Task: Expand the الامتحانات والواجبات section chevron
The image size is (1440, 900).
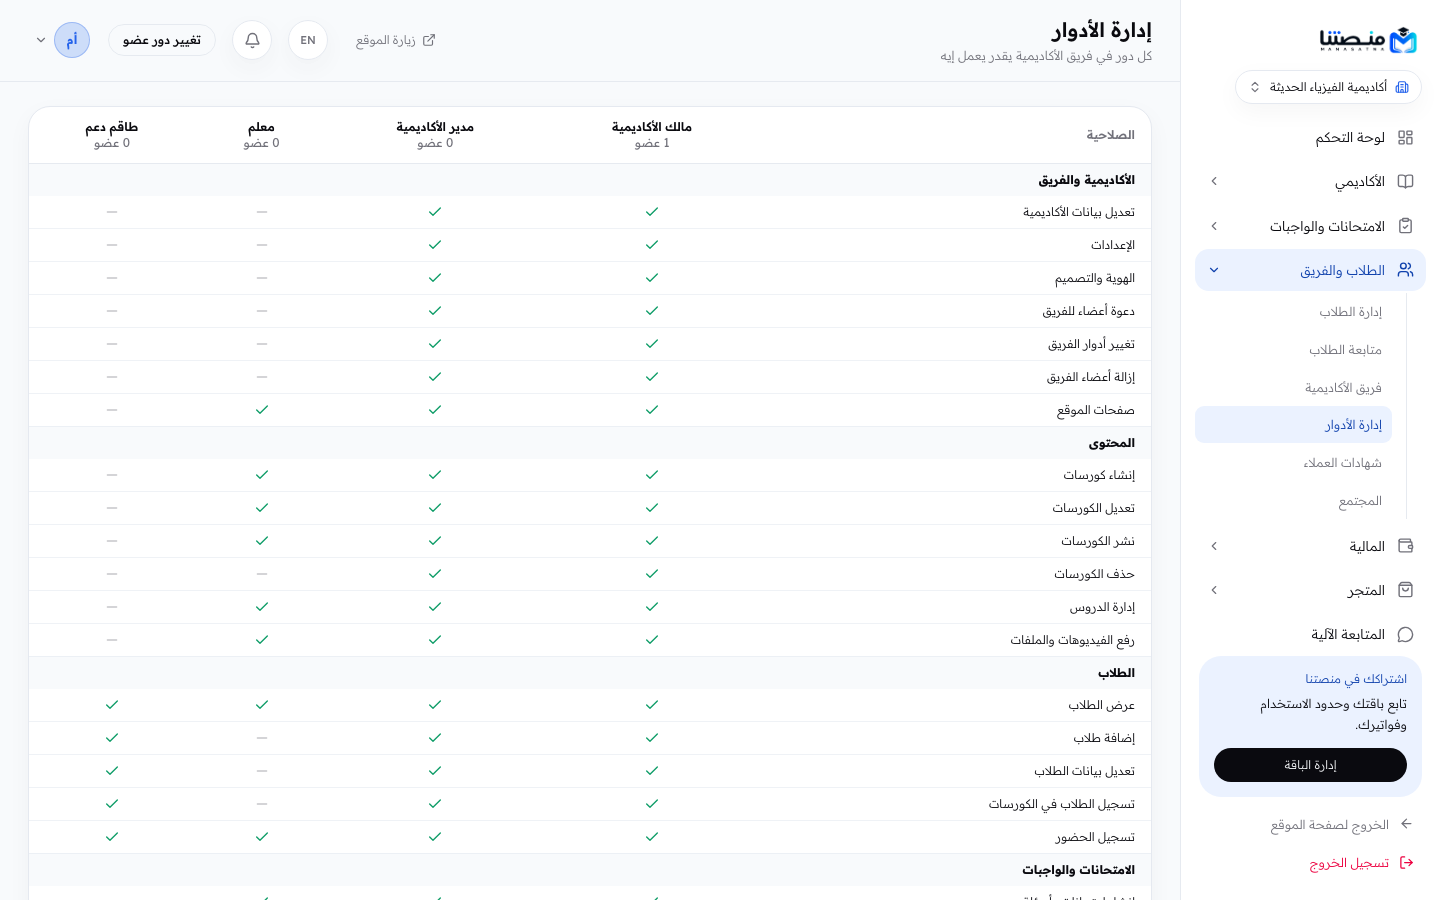Action: [x=1214, y=226]
